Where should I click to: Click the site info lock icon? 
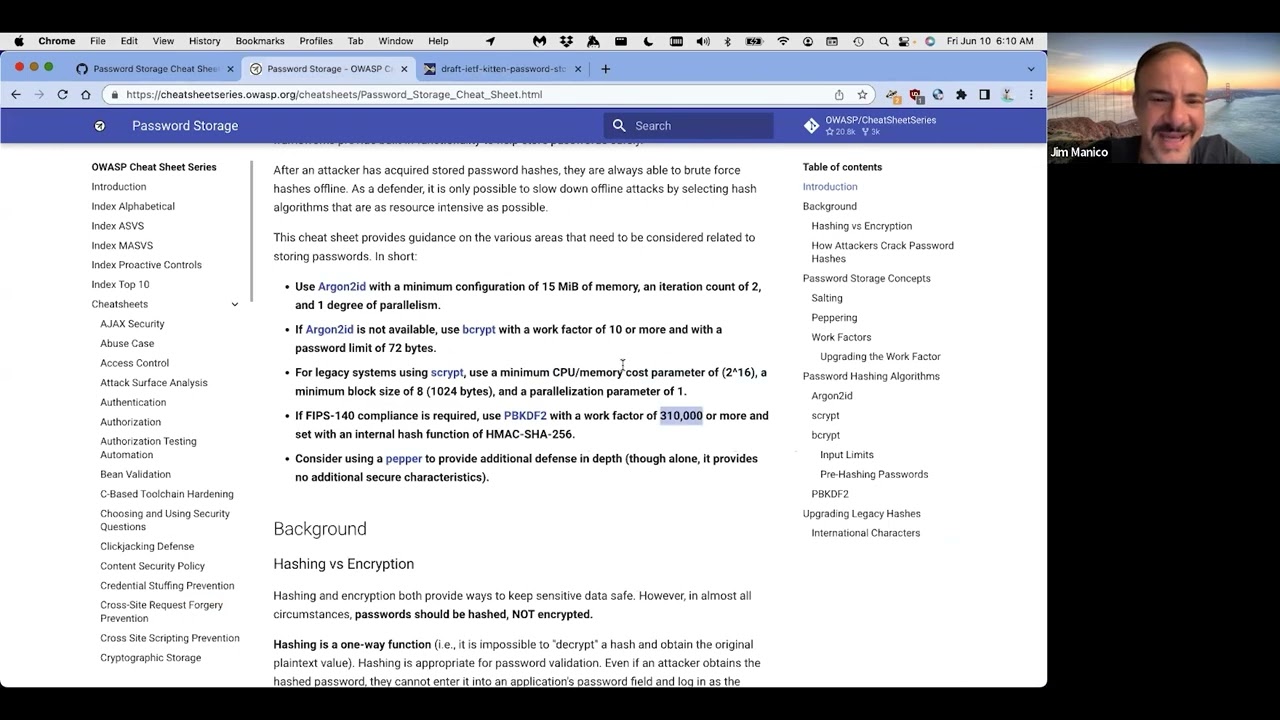tap(116, 94)
